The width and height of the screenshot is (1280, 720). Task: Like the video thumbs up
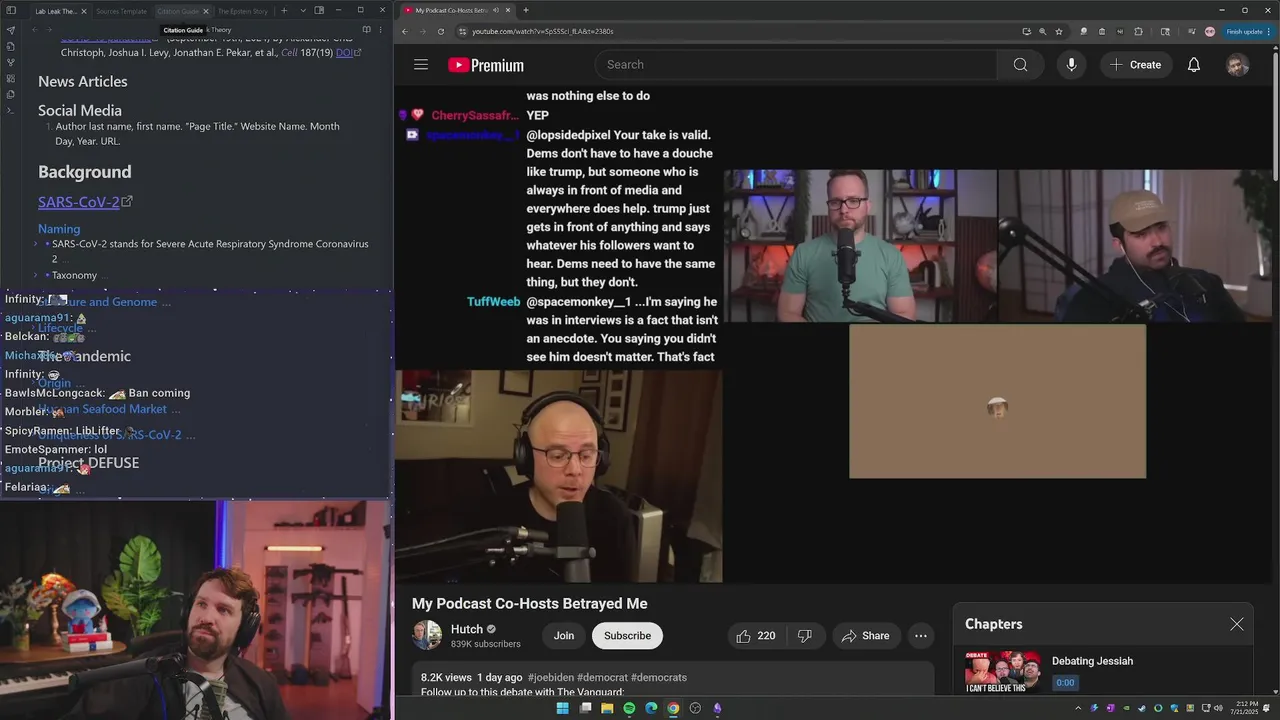(756, 636)
